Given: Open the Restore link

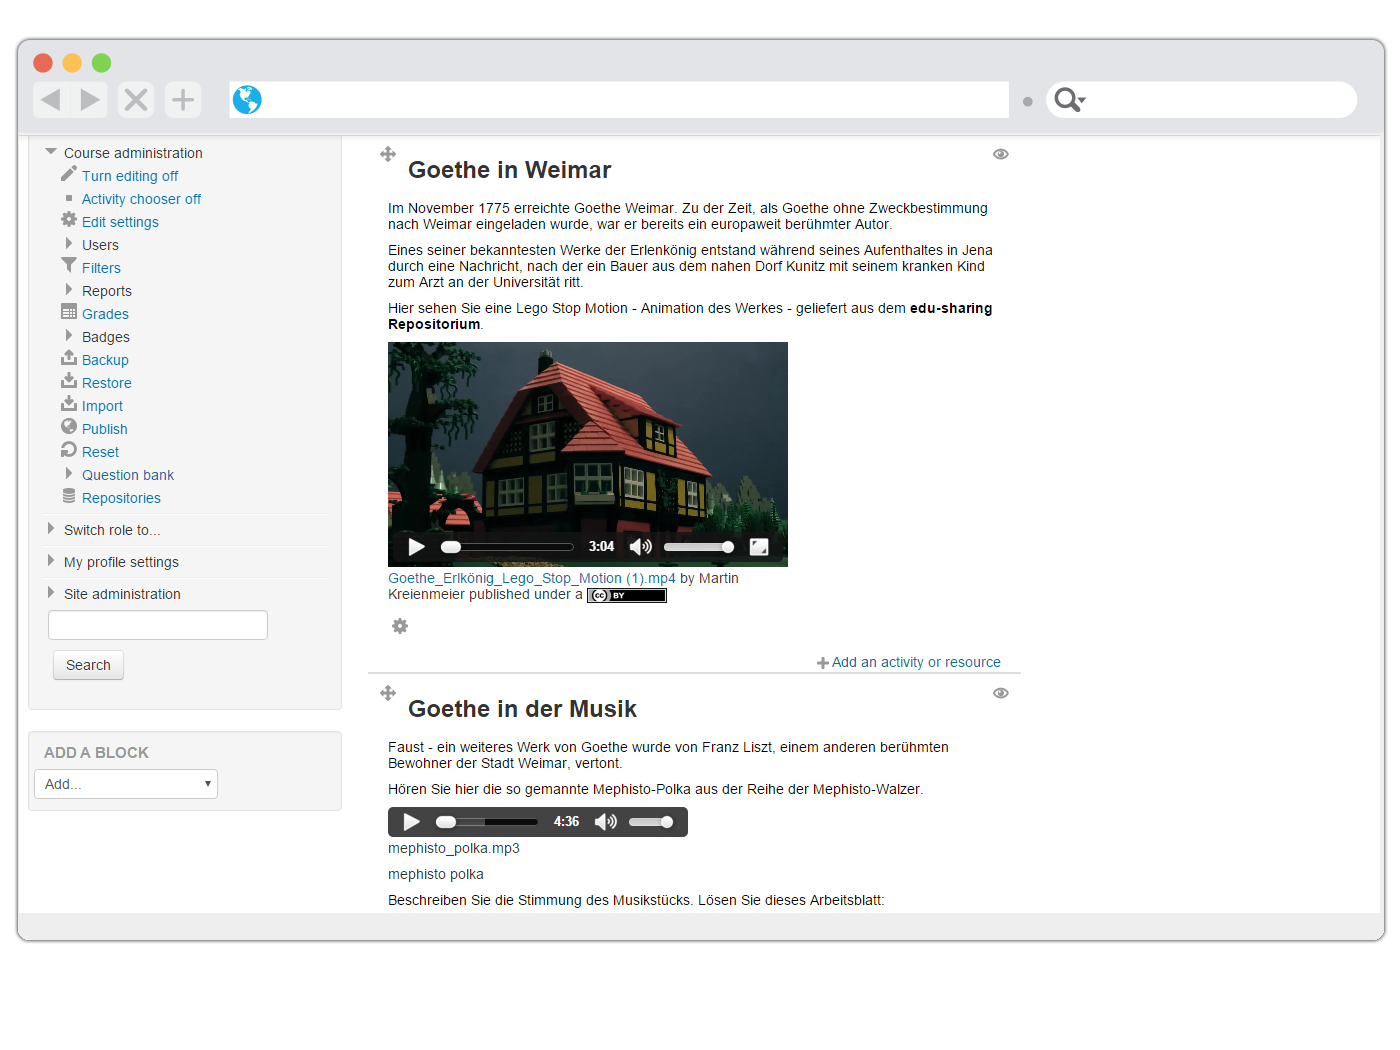Looking at the screenshot, I should (x=107, y=383).
